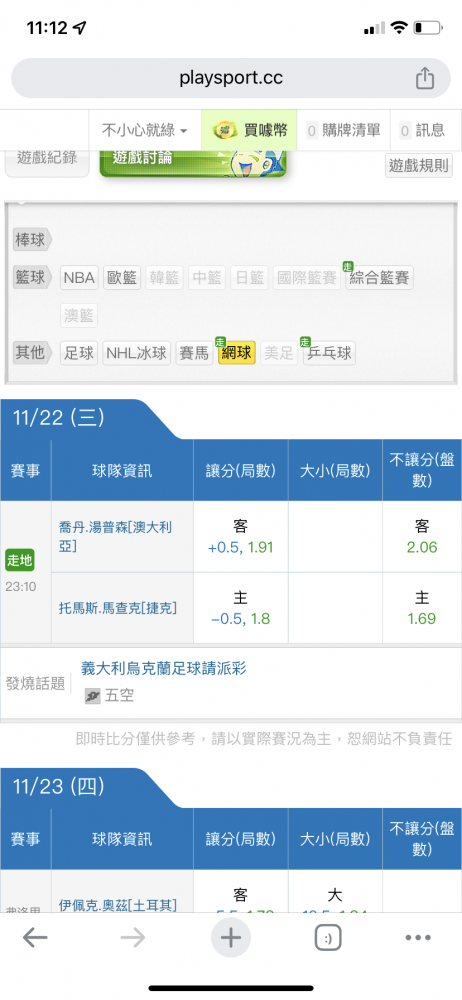Click the 五空 user avatar icon
The width and height of the screenshot is (462, 1000).
point(93,696)
